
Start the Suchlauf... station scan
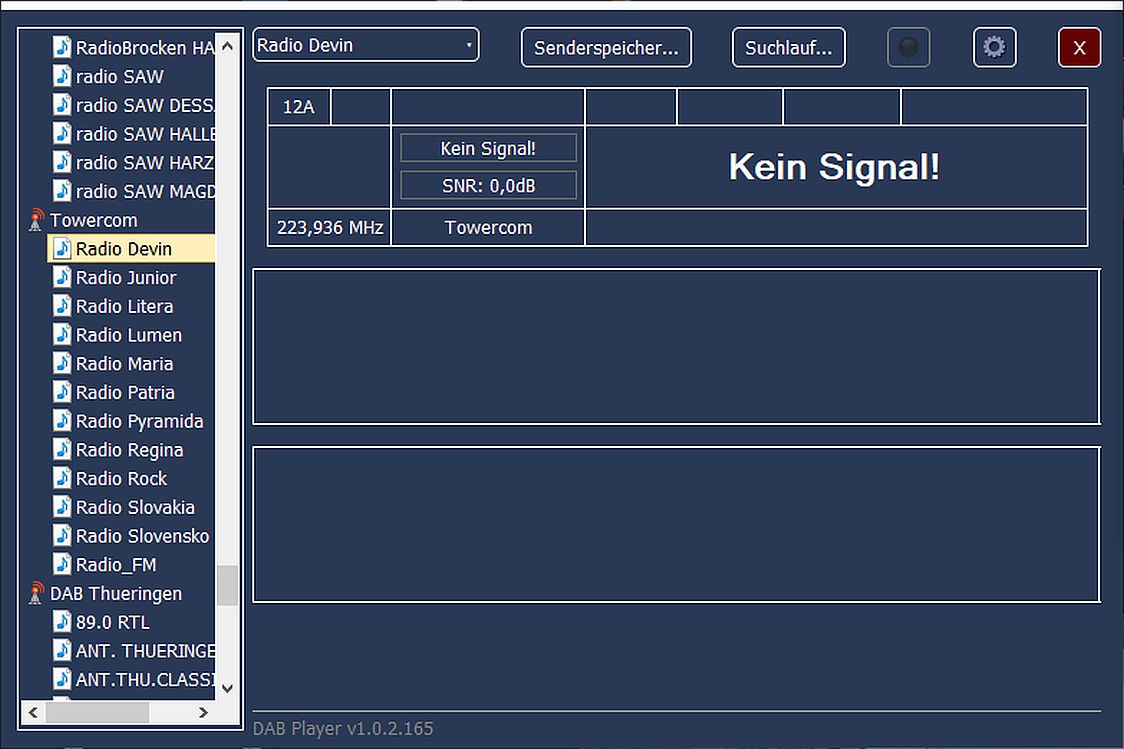[789, 47]
